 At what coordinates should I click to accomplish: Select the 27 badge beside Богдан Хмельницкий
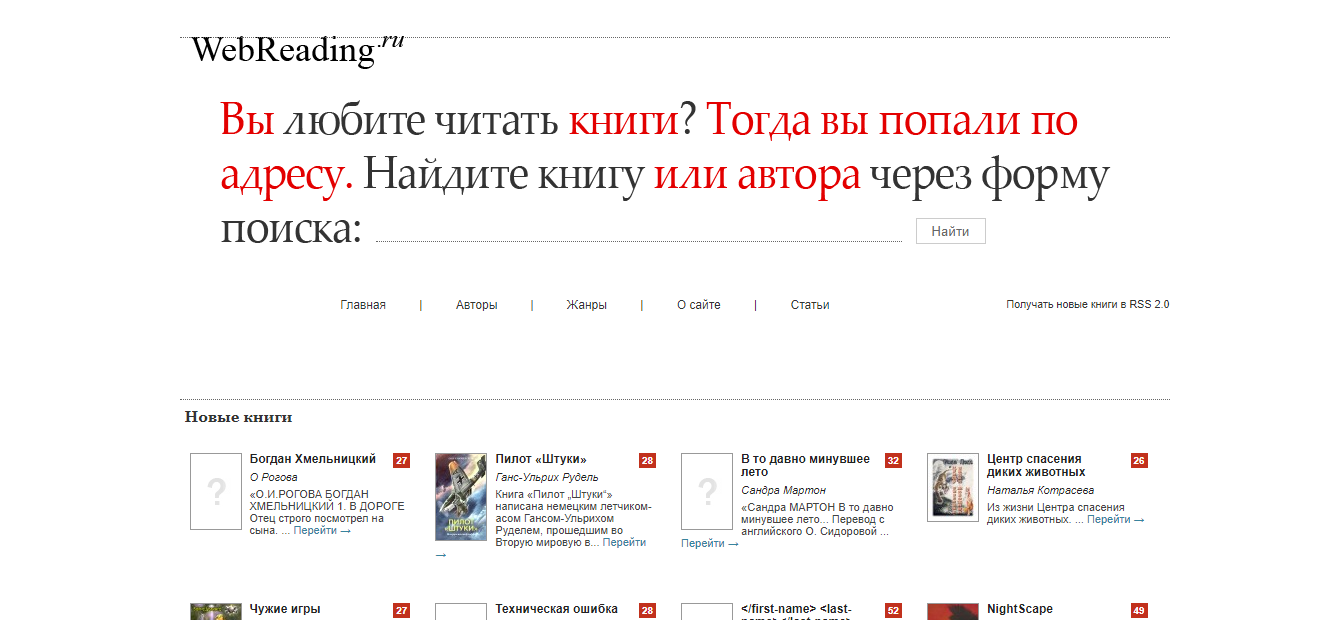[x=401, y=461]
